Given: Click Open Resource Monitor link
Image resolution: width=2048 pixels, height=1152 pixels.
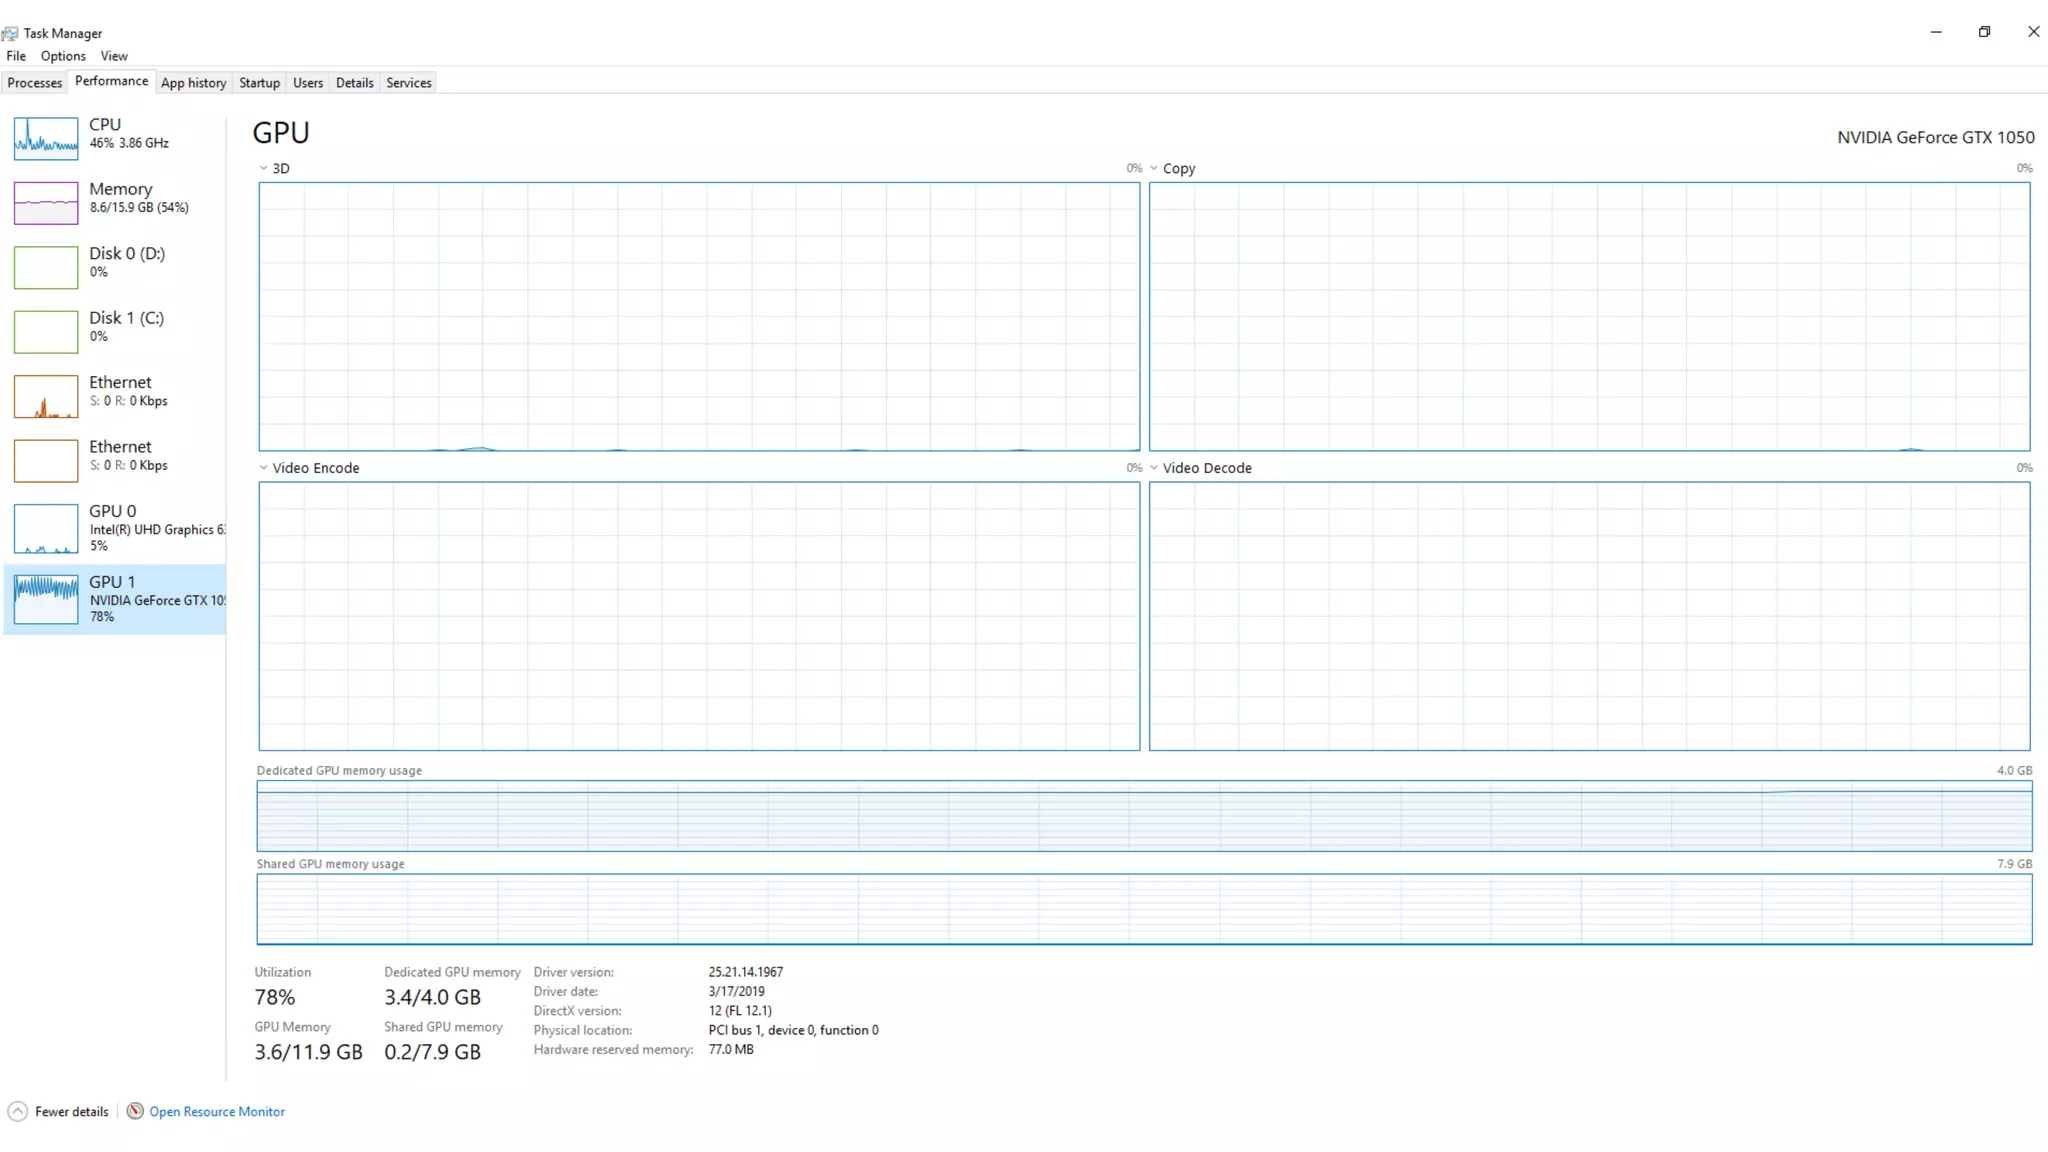Looking at the screenshot, I should (217, 1111).
